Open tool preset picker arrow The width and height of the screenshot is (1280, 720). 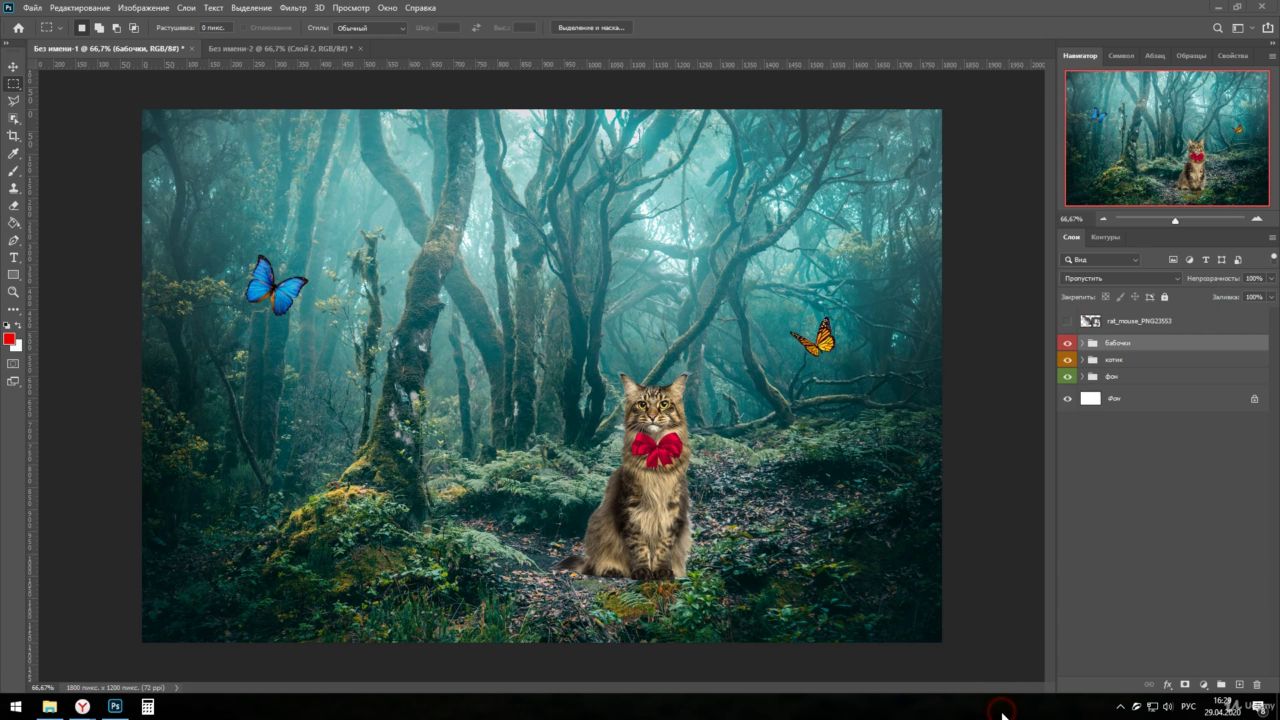[x=61, y=28]
